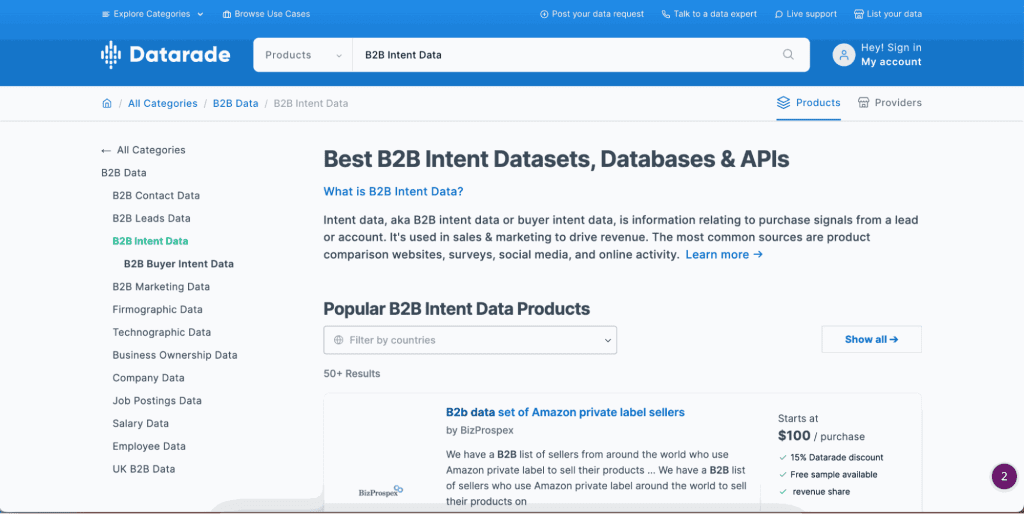
Task: Click the user avatar icon
Action: [844, 55]
